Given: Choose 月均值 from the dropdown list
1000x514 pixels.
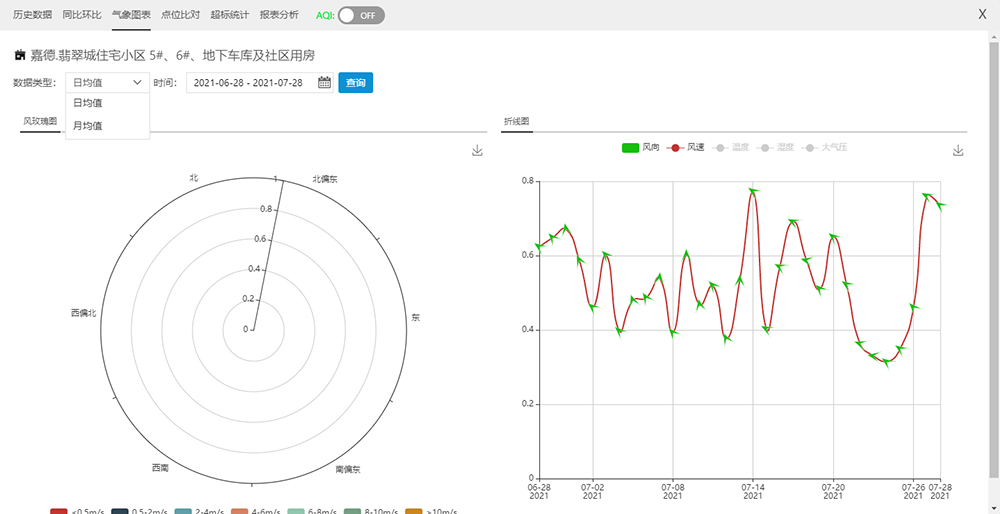Looking at the screenshot, I should (88, 126).
